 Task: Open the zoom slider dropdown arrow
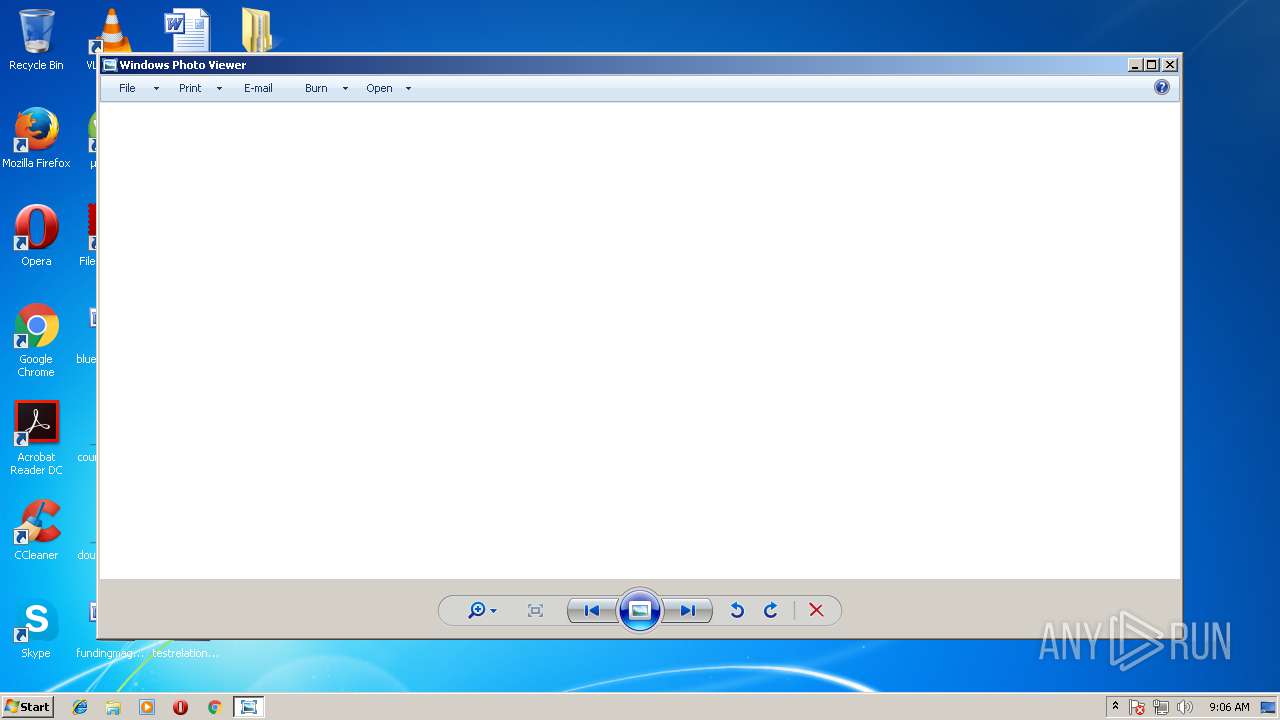pos(493,611)
